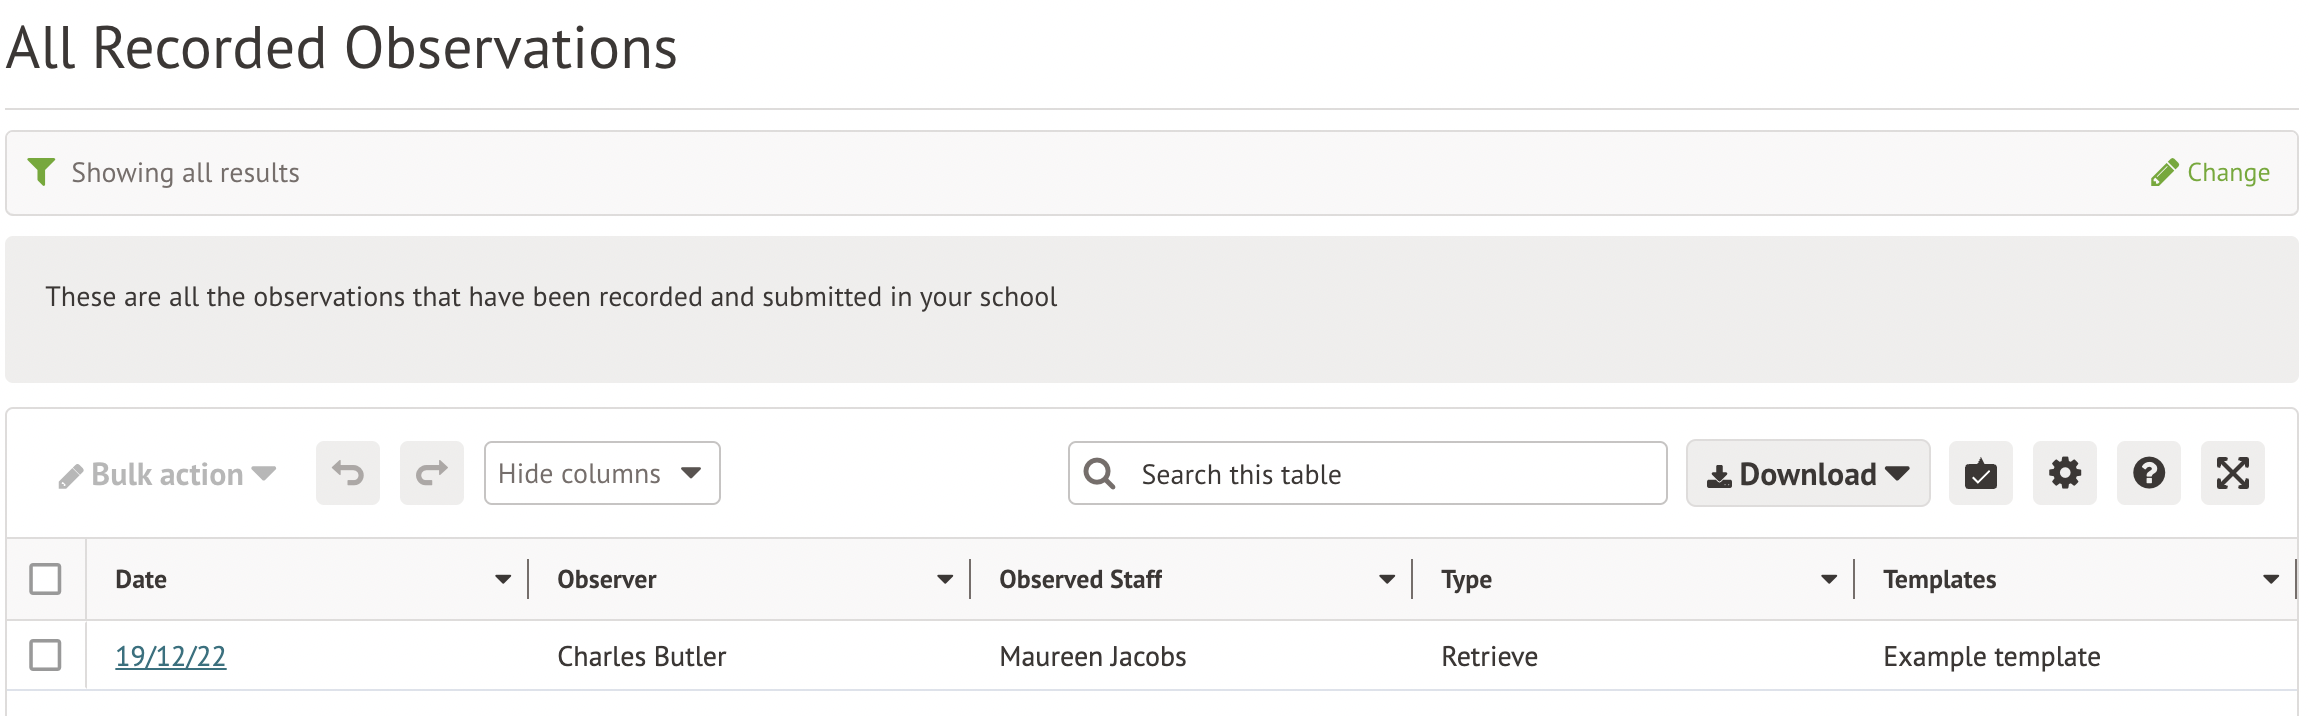The width and height of the screenshot is (2310, 716).
Task: Select the 19/12/22 observation row checkbox
Action: 46,656
